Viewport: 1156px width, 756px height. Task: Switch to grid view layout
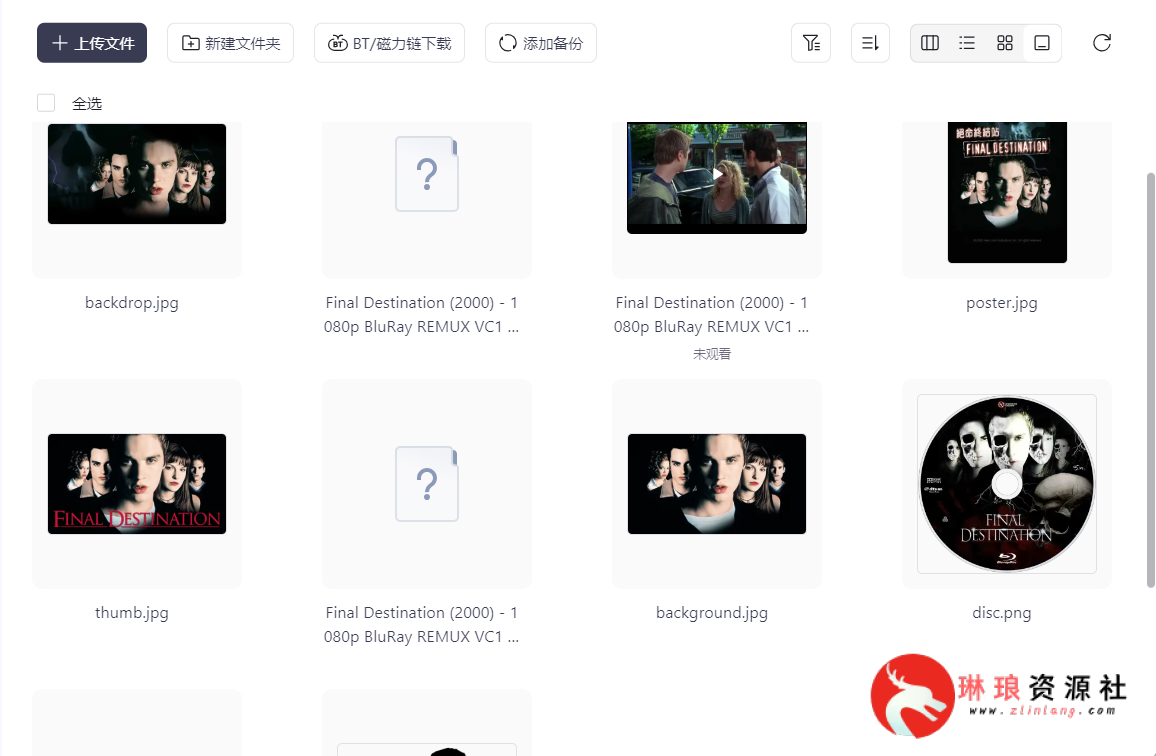(1004, 43)
